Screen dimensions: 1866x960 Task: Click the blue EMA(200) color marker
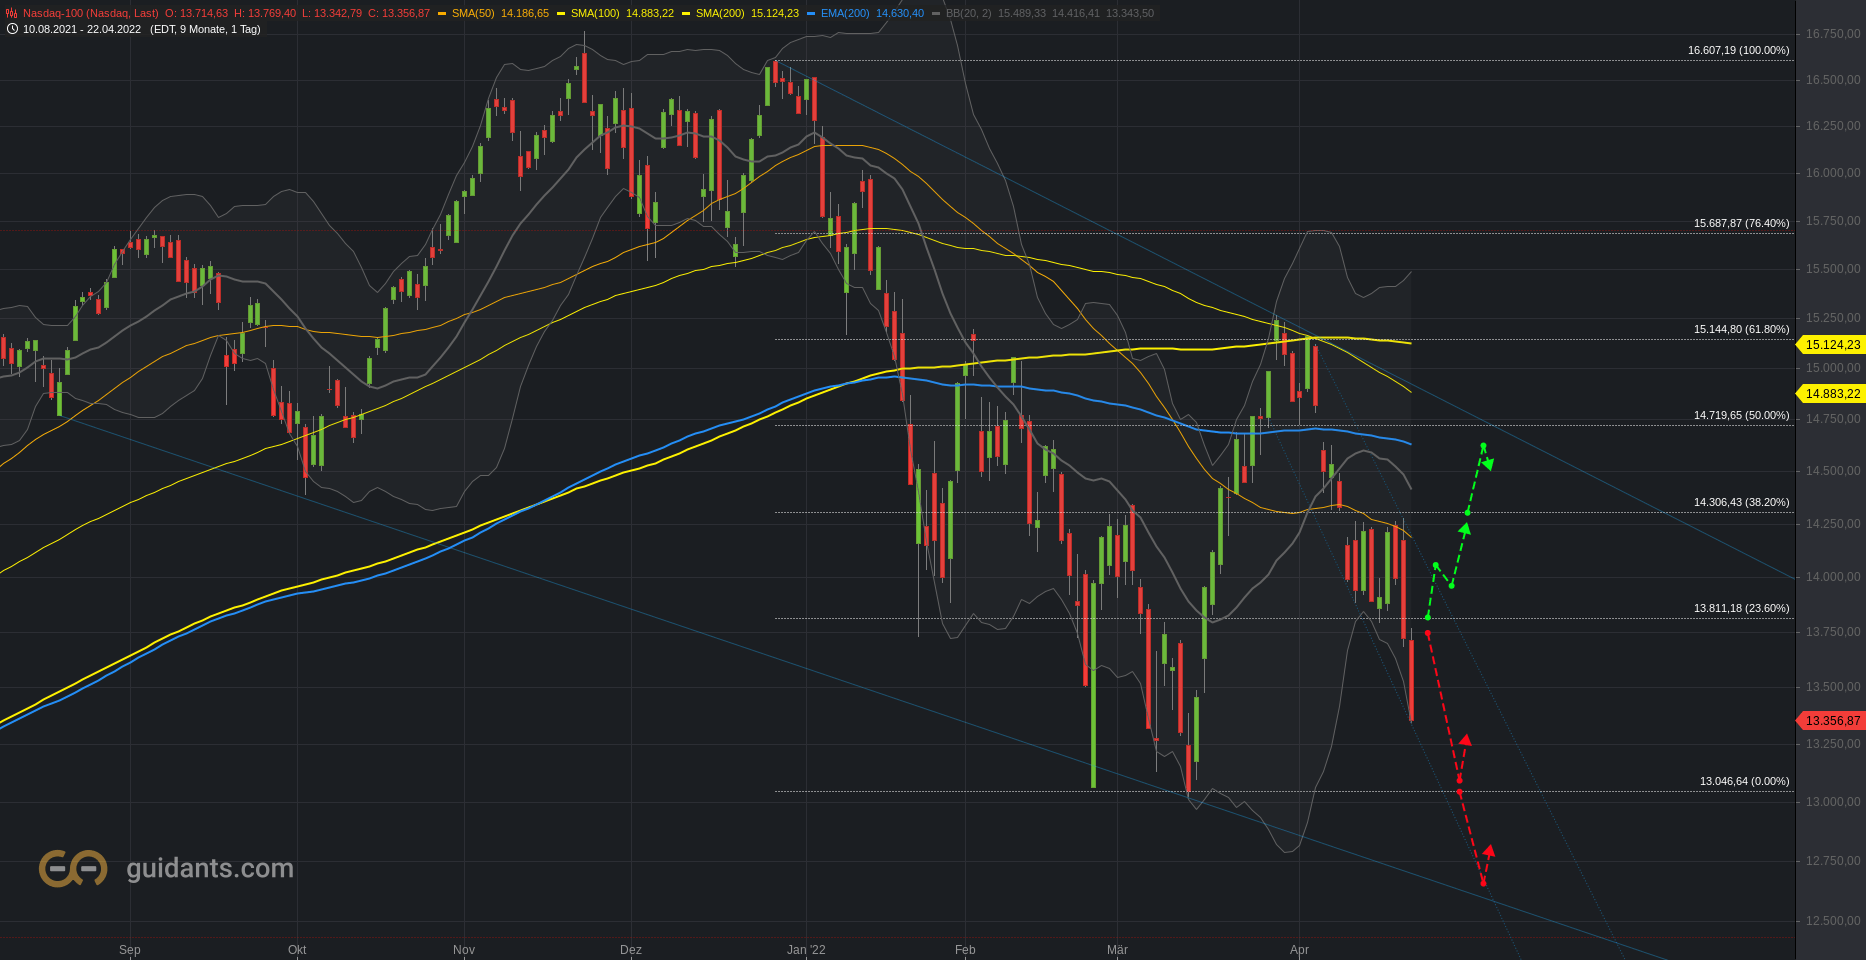point(812,14)
